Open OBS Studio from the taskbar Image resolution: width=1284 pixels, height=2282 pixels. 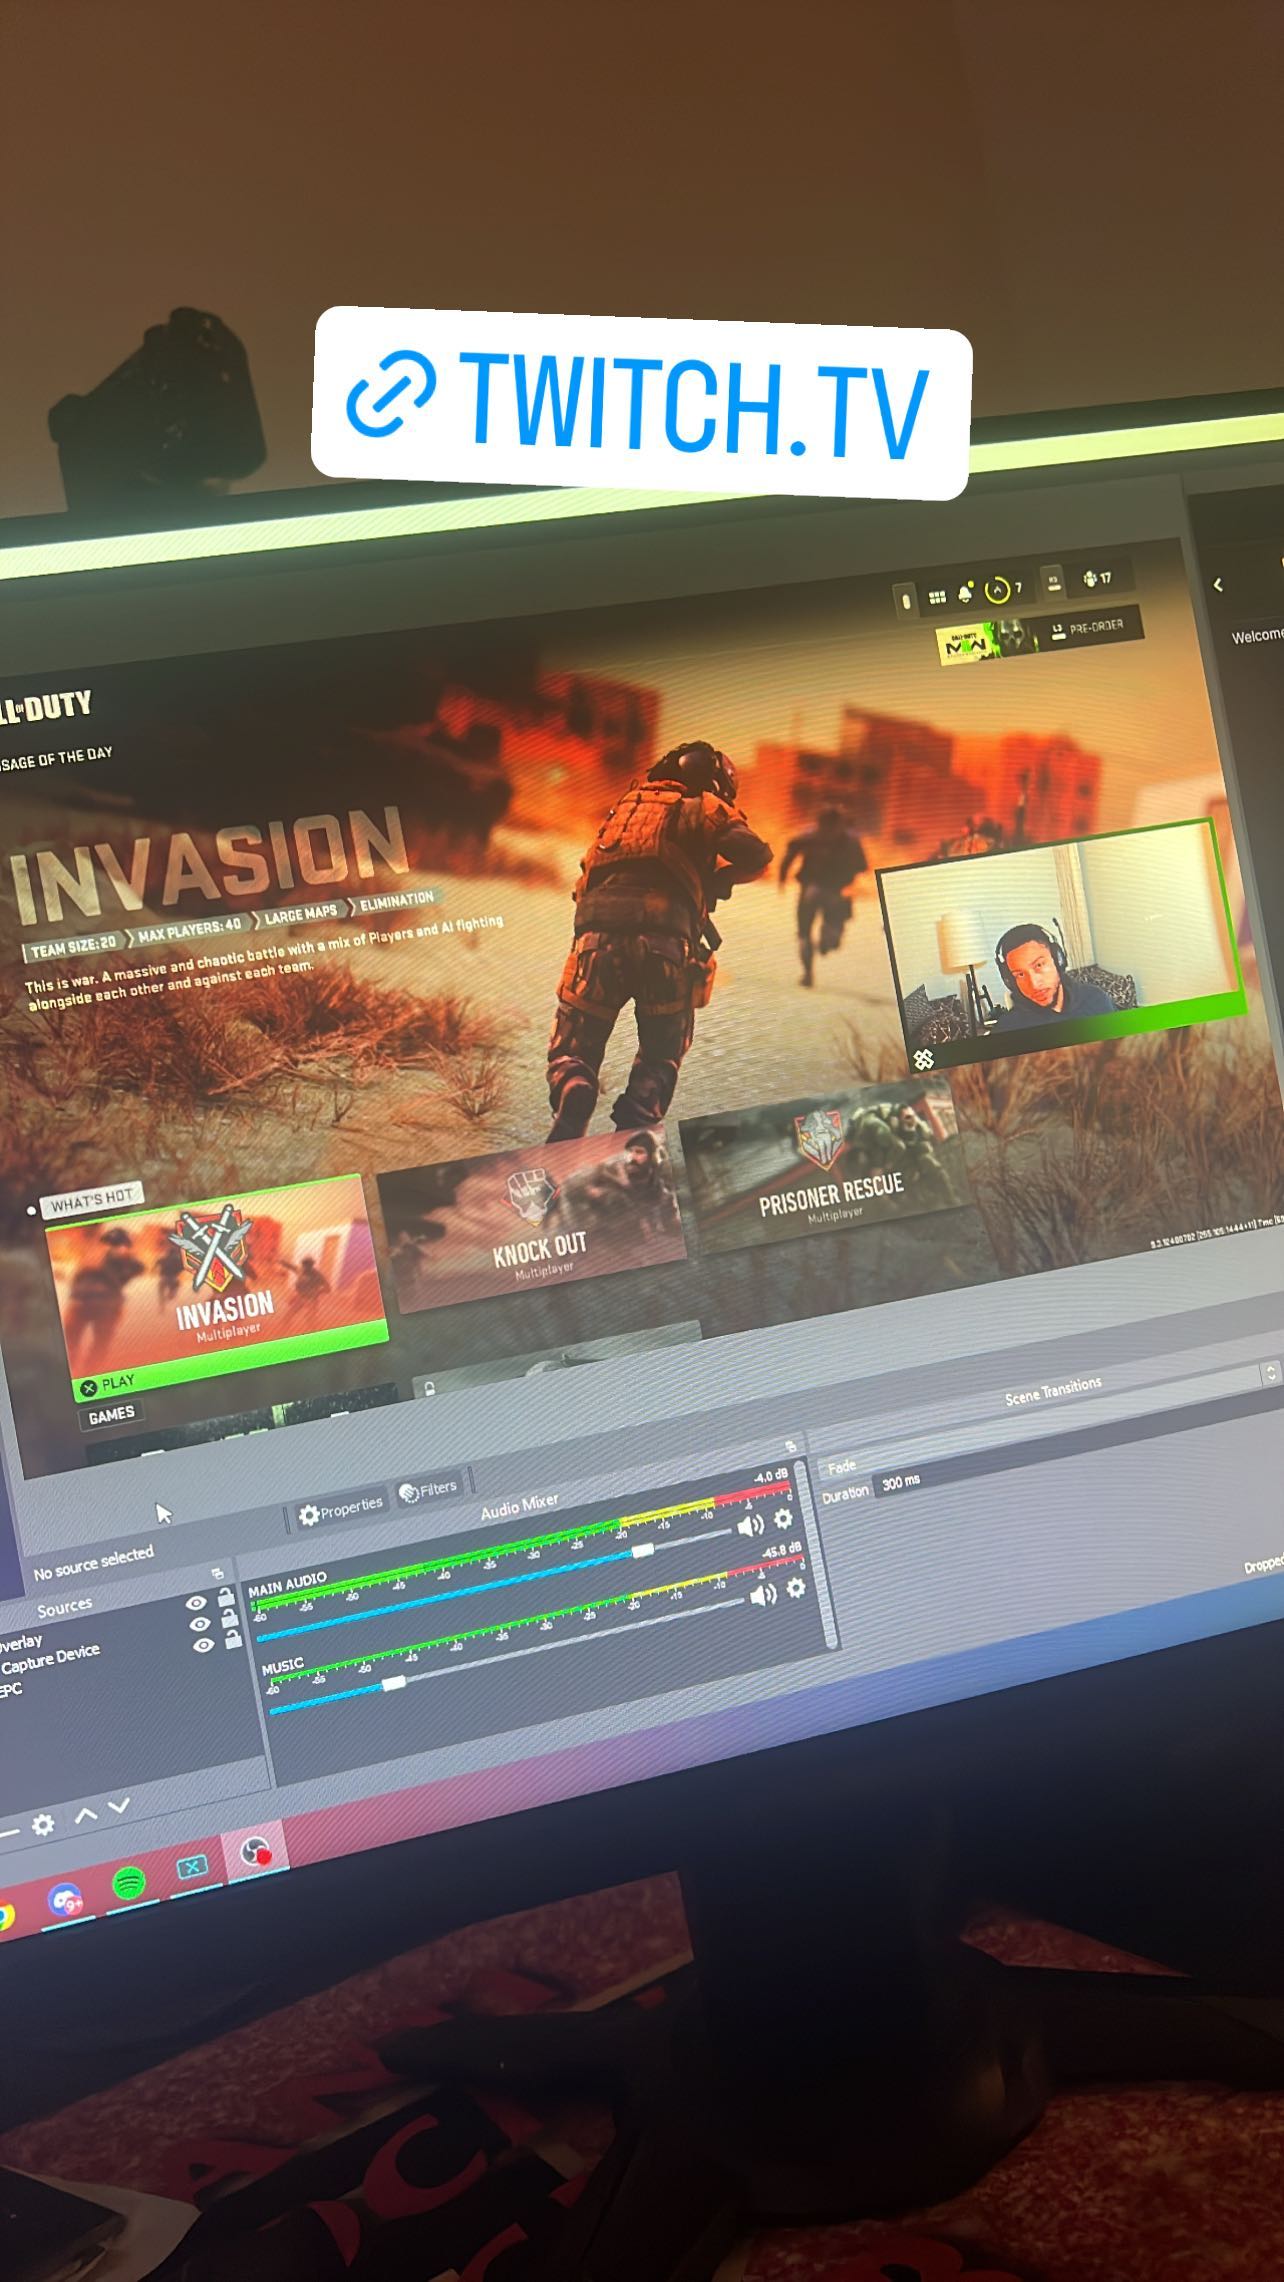pos(254,1852)
